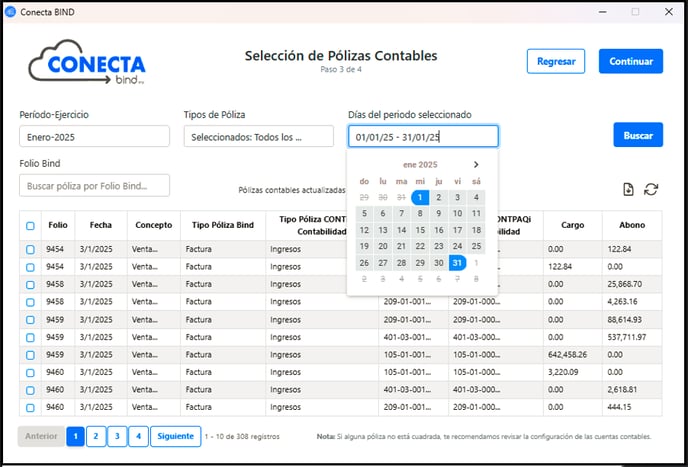Click the Abono column header
Screen dimensions: 688x467
pos(632,225)
